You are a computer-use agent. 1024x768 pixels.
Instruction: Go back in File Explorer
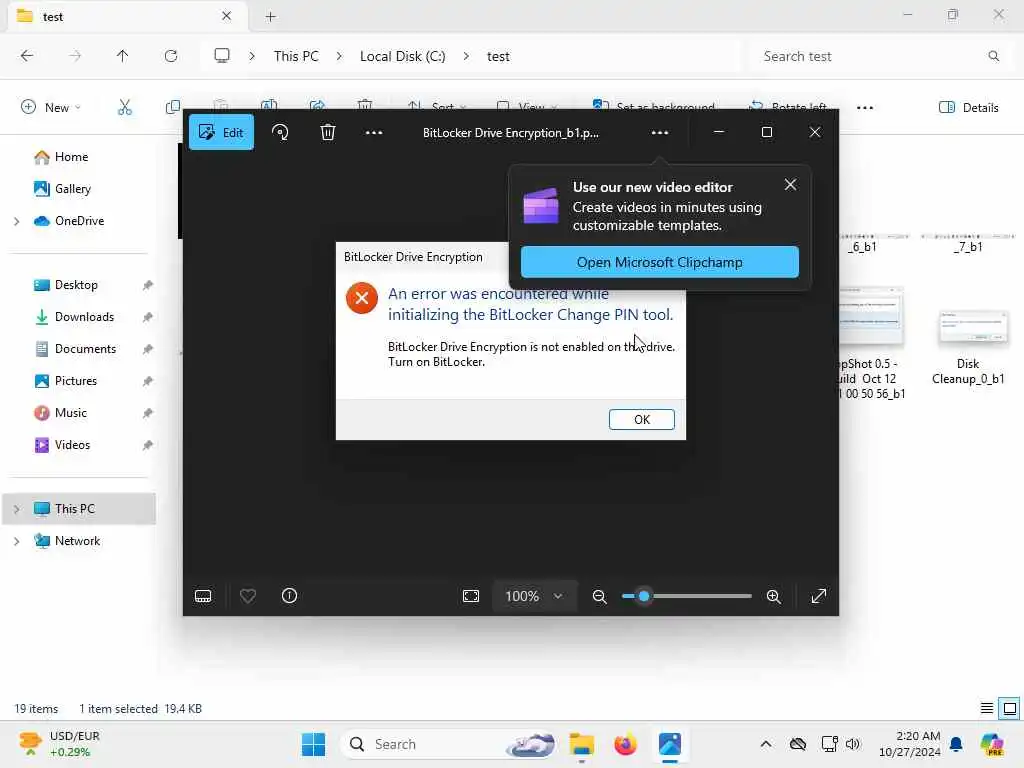pyautogui.click(x=27, y=56)
